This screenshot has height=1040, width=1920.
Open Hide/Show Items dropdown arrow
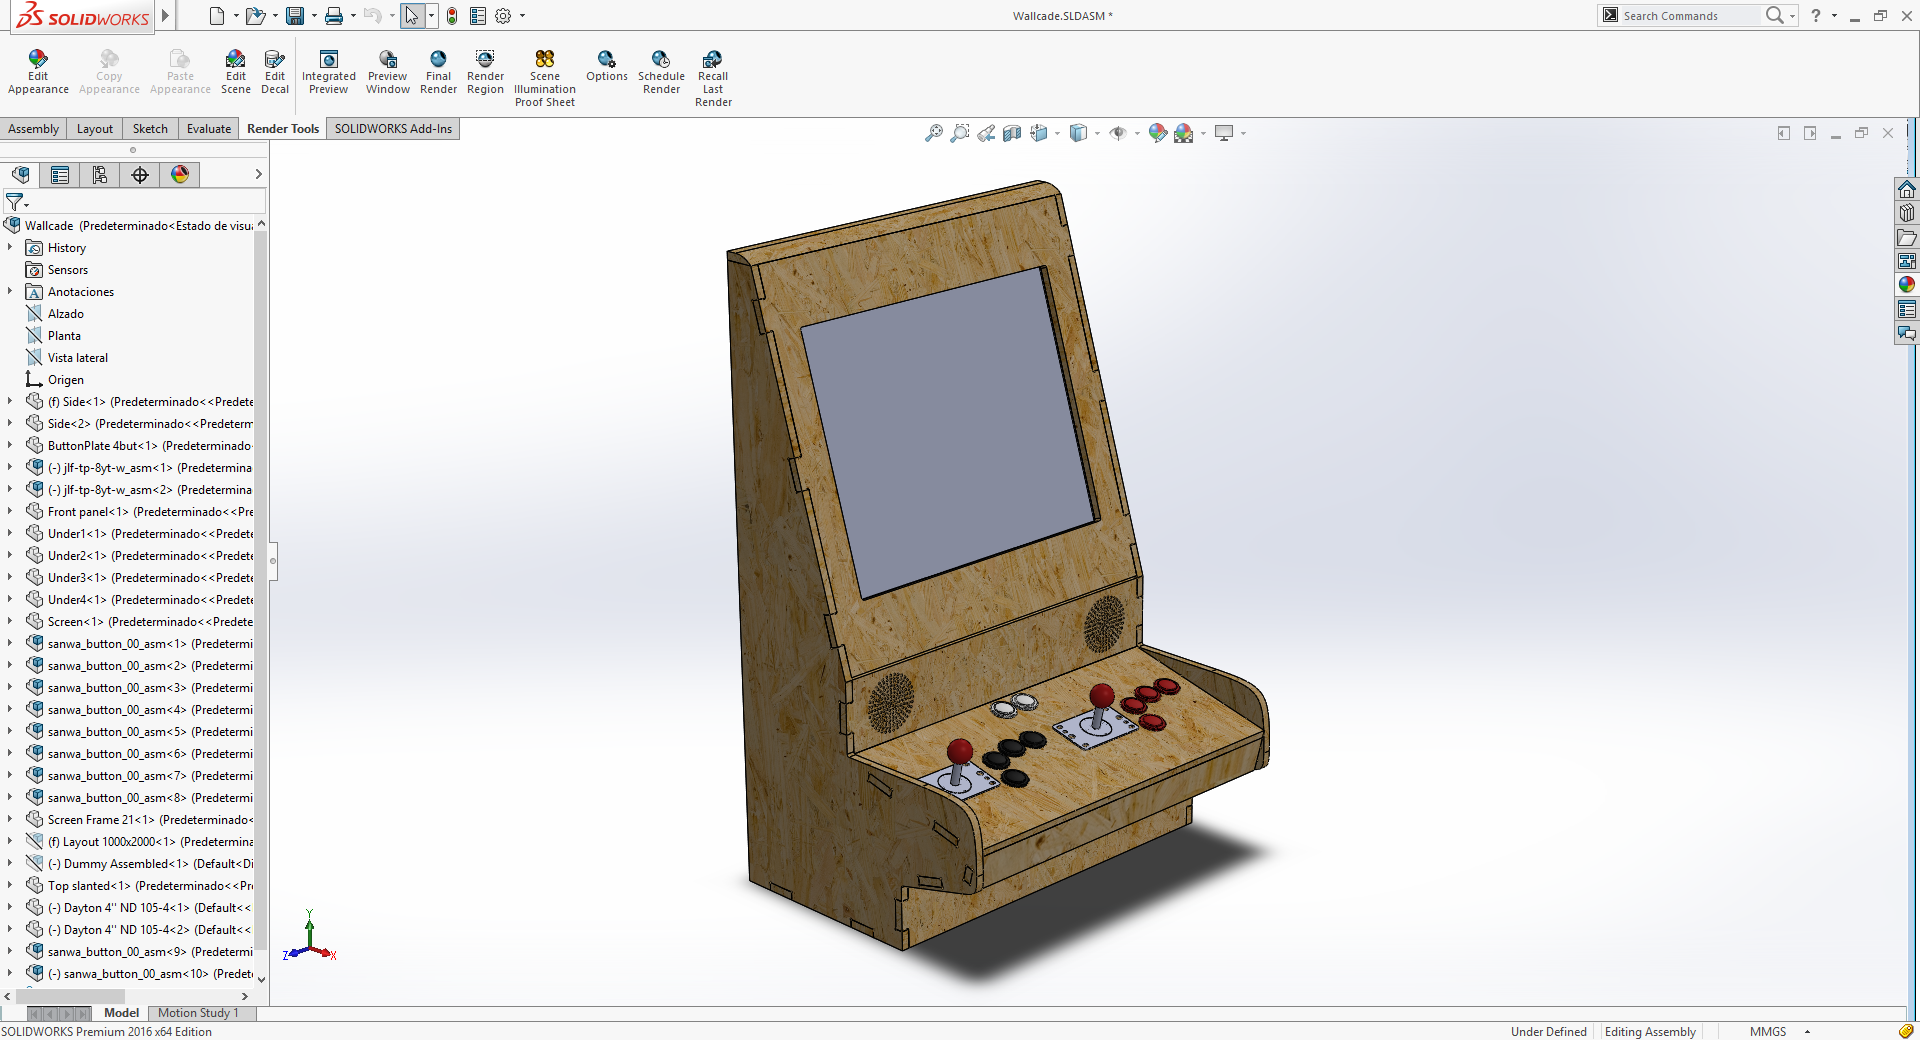coord(1137,133)
